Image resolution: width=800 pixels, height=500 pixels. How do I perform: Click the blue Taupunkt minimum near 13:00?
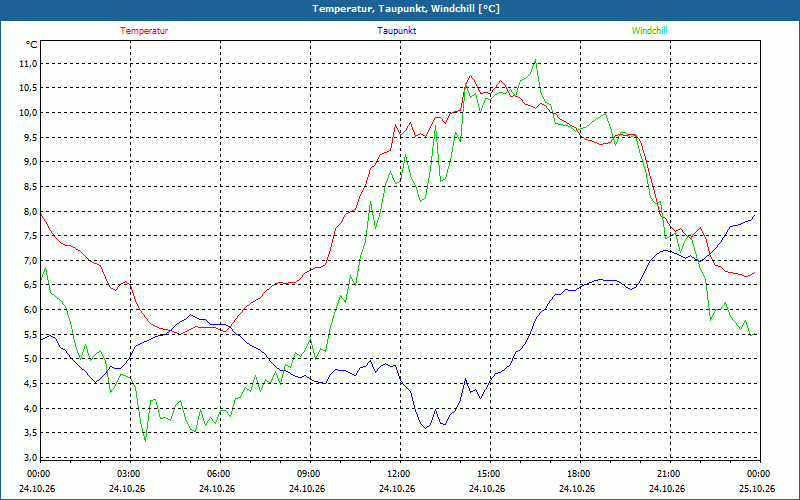tap(426, 428)
